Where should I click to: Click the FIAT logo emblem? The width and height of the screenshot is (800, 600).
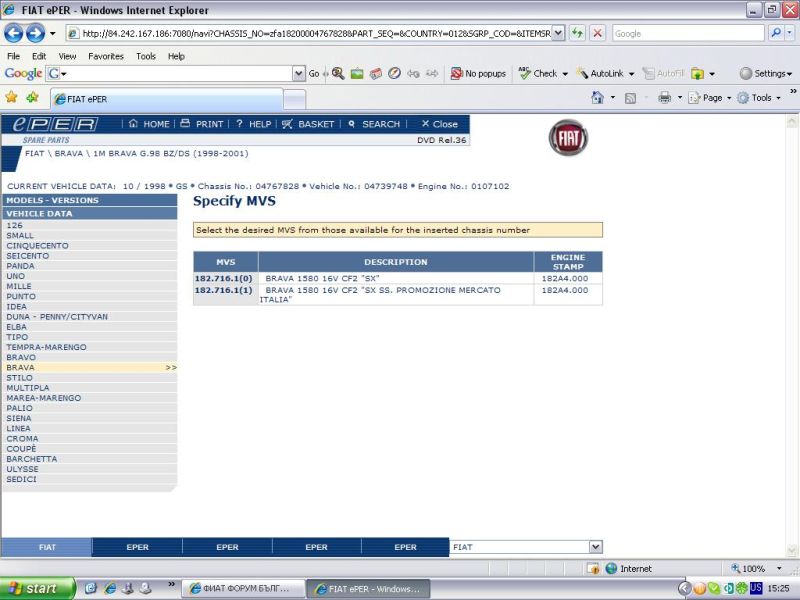[568, 137]
